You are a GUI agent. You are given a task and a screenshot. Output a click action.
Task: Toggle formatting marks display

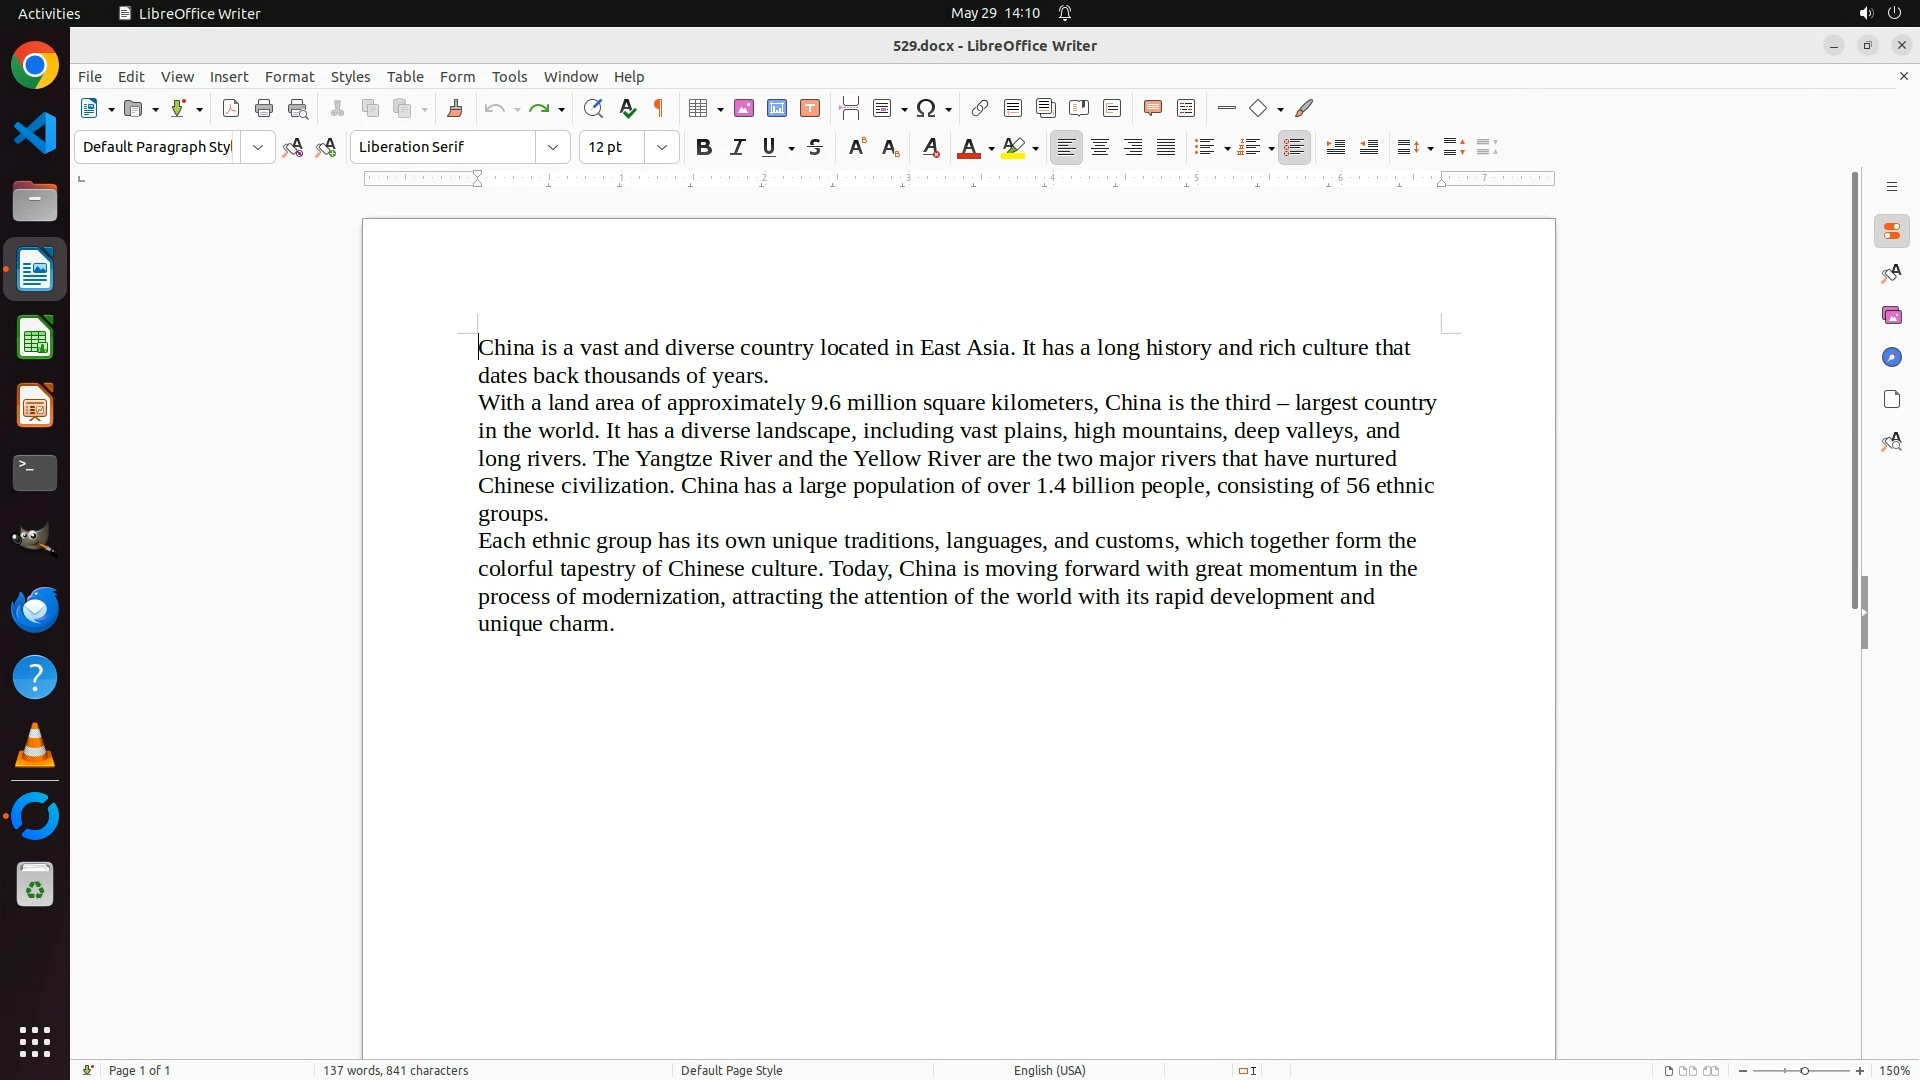coord(659,108)
